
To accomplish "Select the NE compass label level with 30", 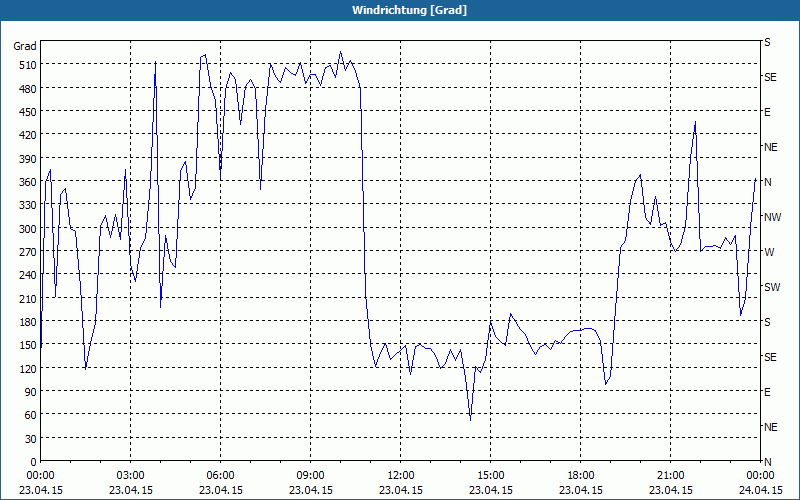I will pyautogui.click(x=771, y=427).
